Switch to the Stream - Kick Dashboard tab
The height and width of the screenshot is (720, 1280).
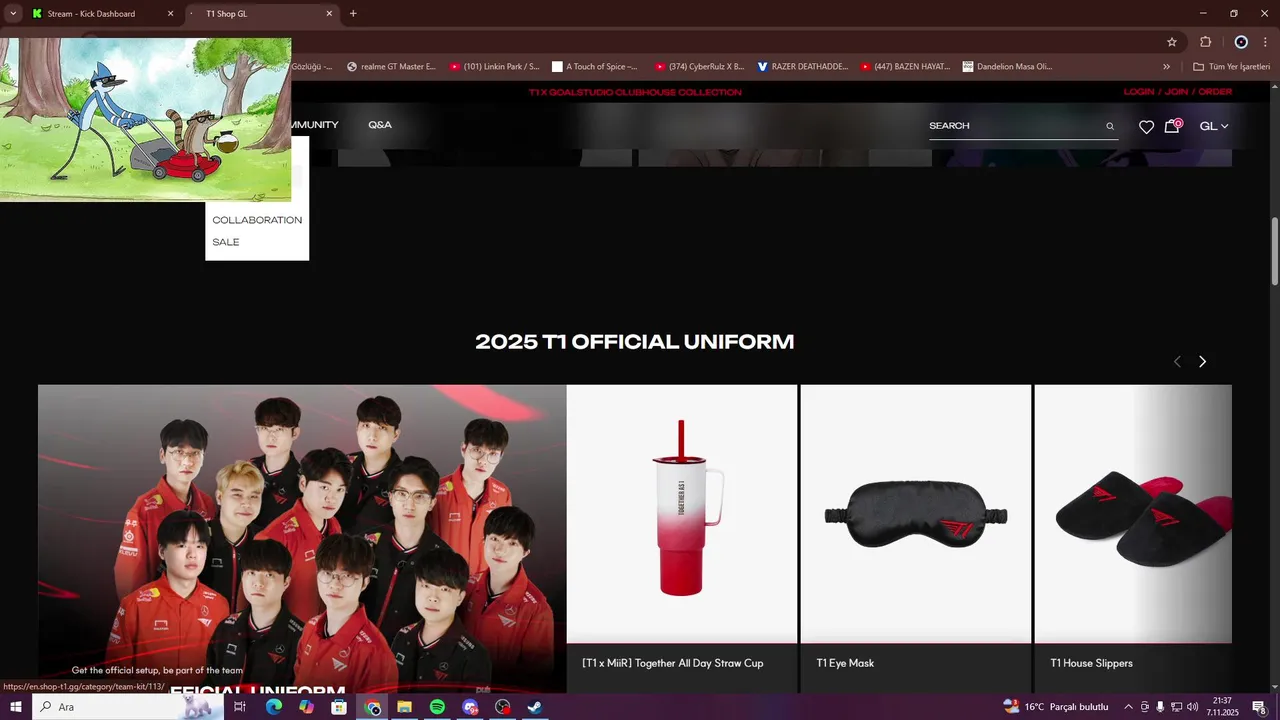point(100,14)
